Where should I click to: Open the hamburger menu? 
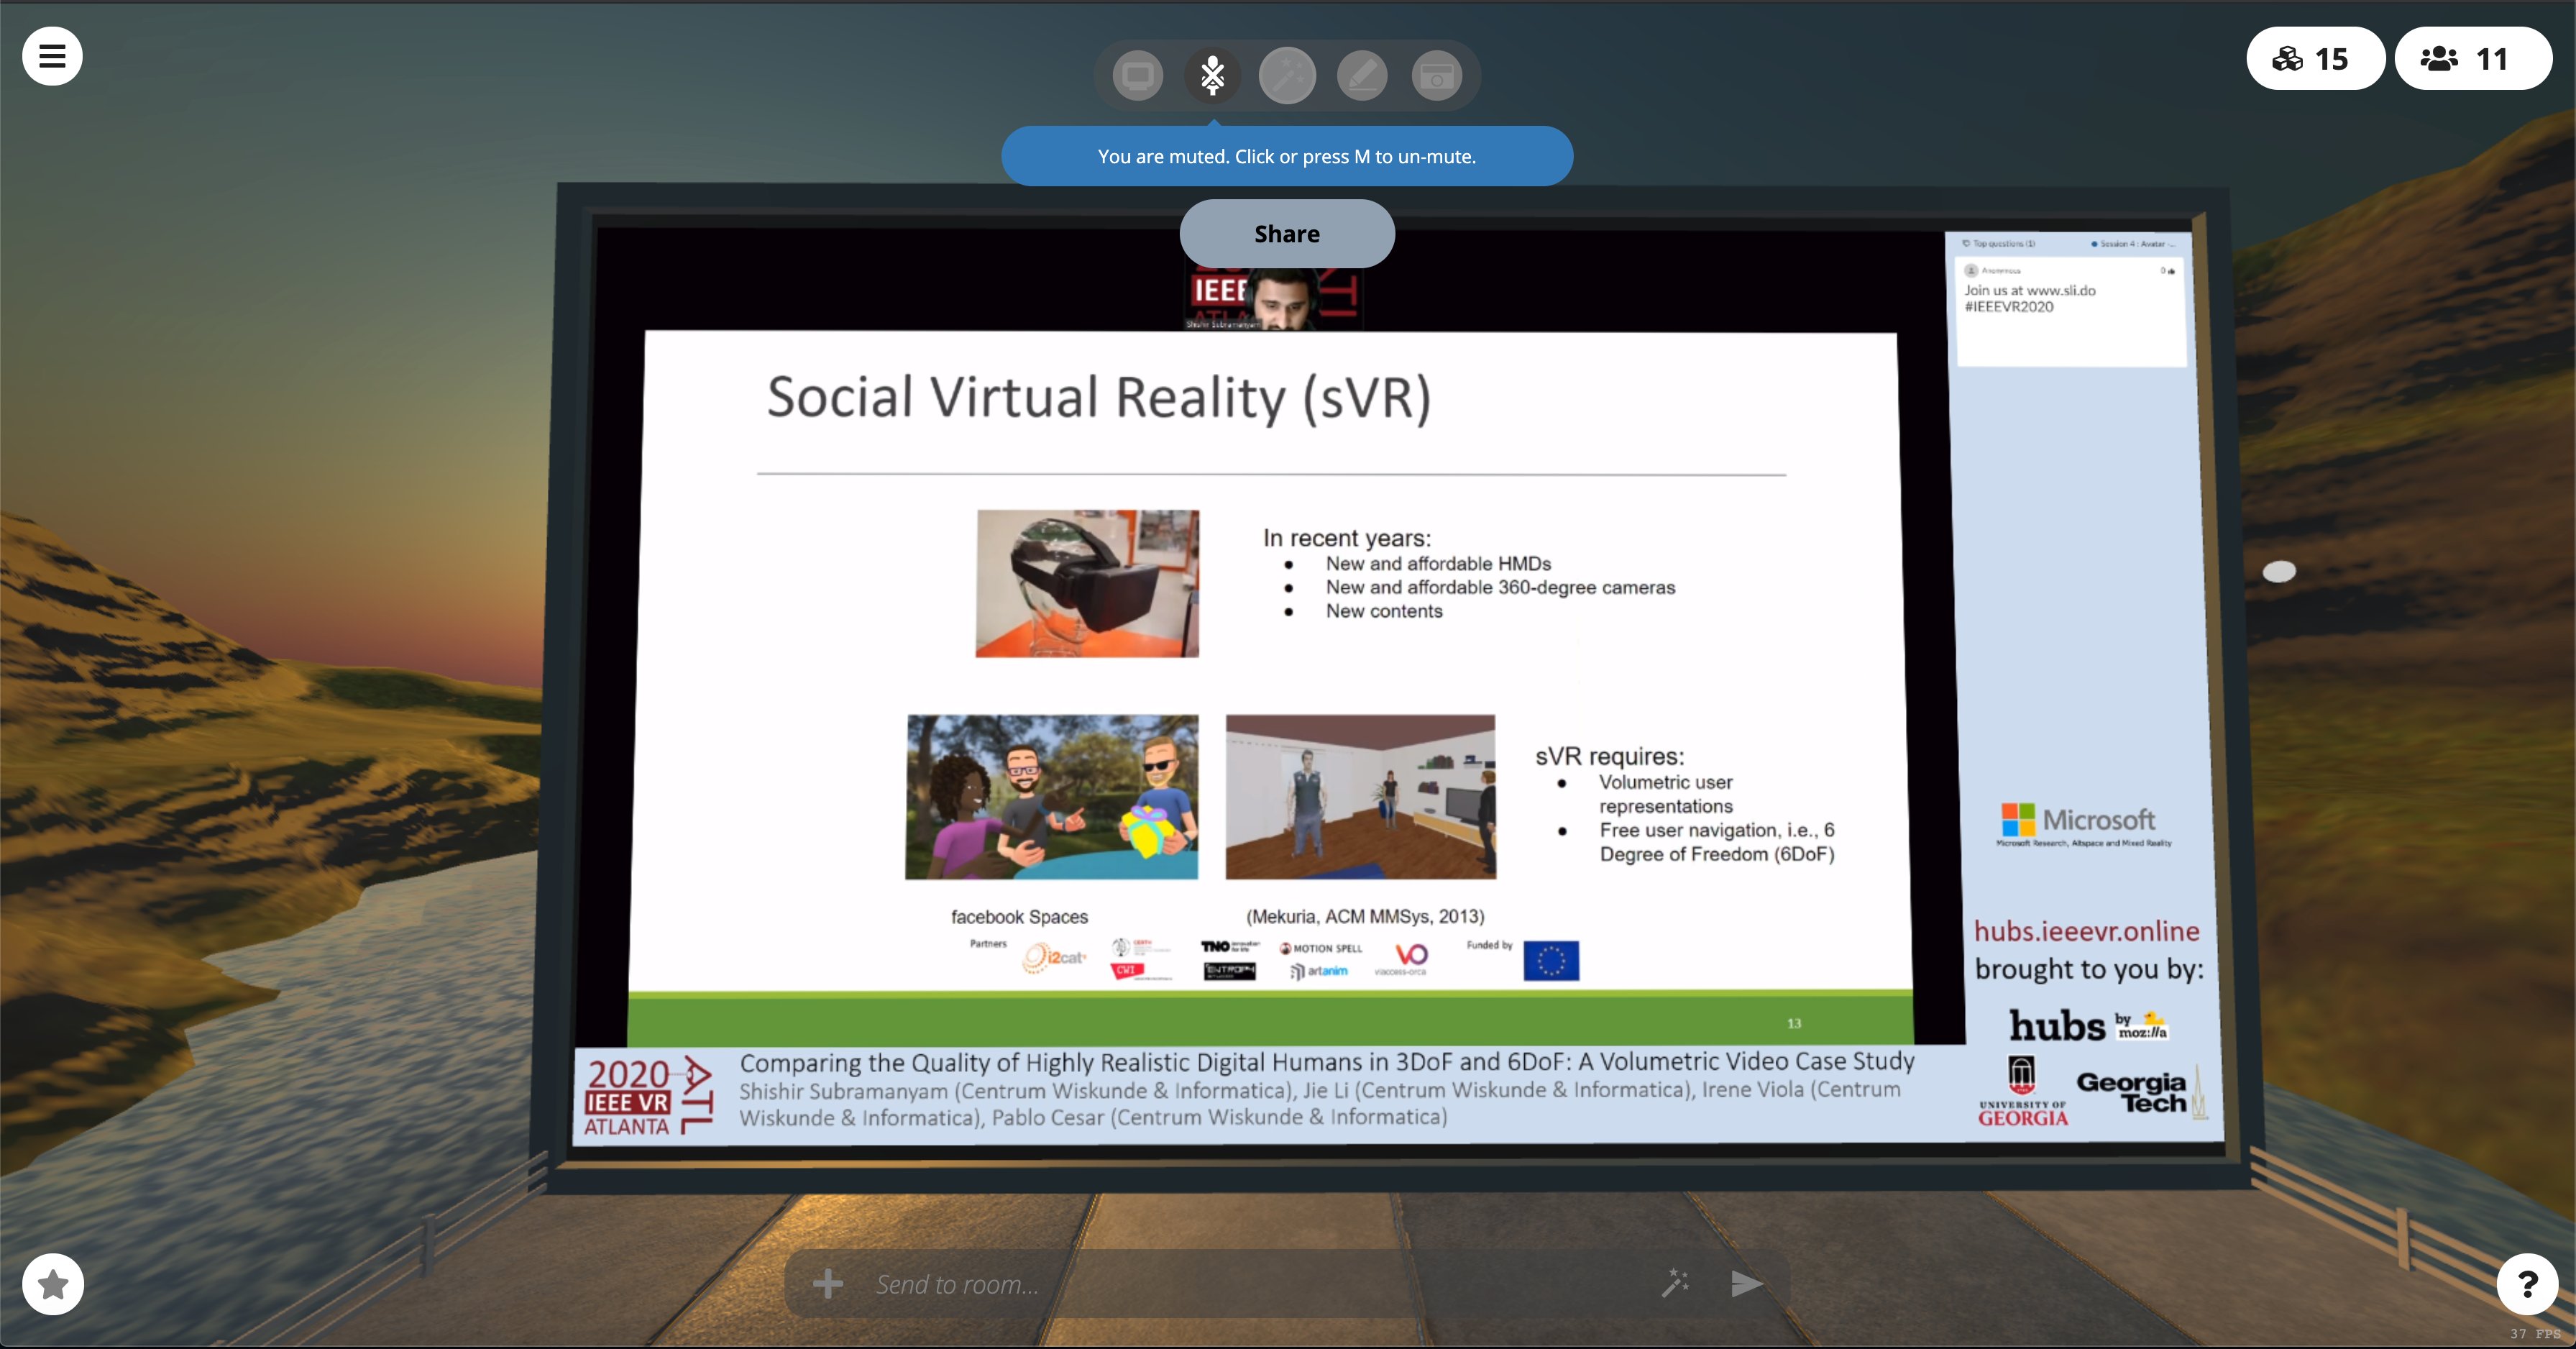coord(52,56)
